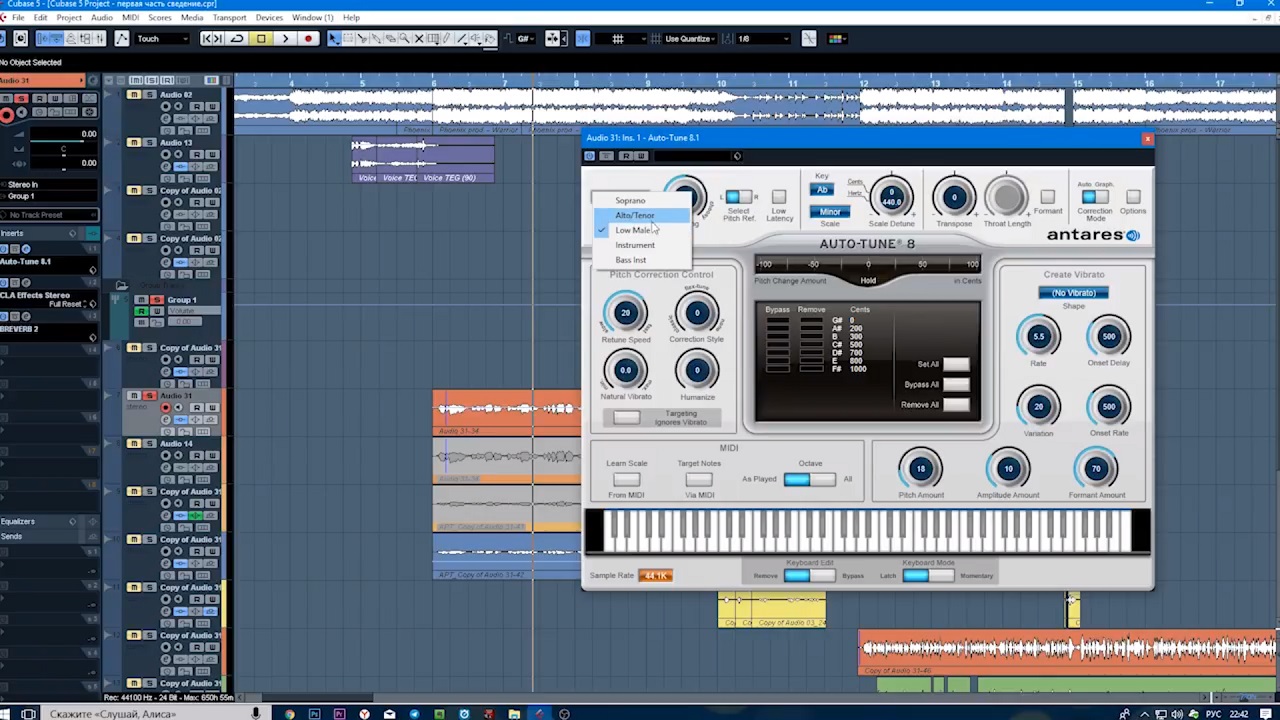Toggle Targeting Ignores Vibrato button

pos(627,418)
